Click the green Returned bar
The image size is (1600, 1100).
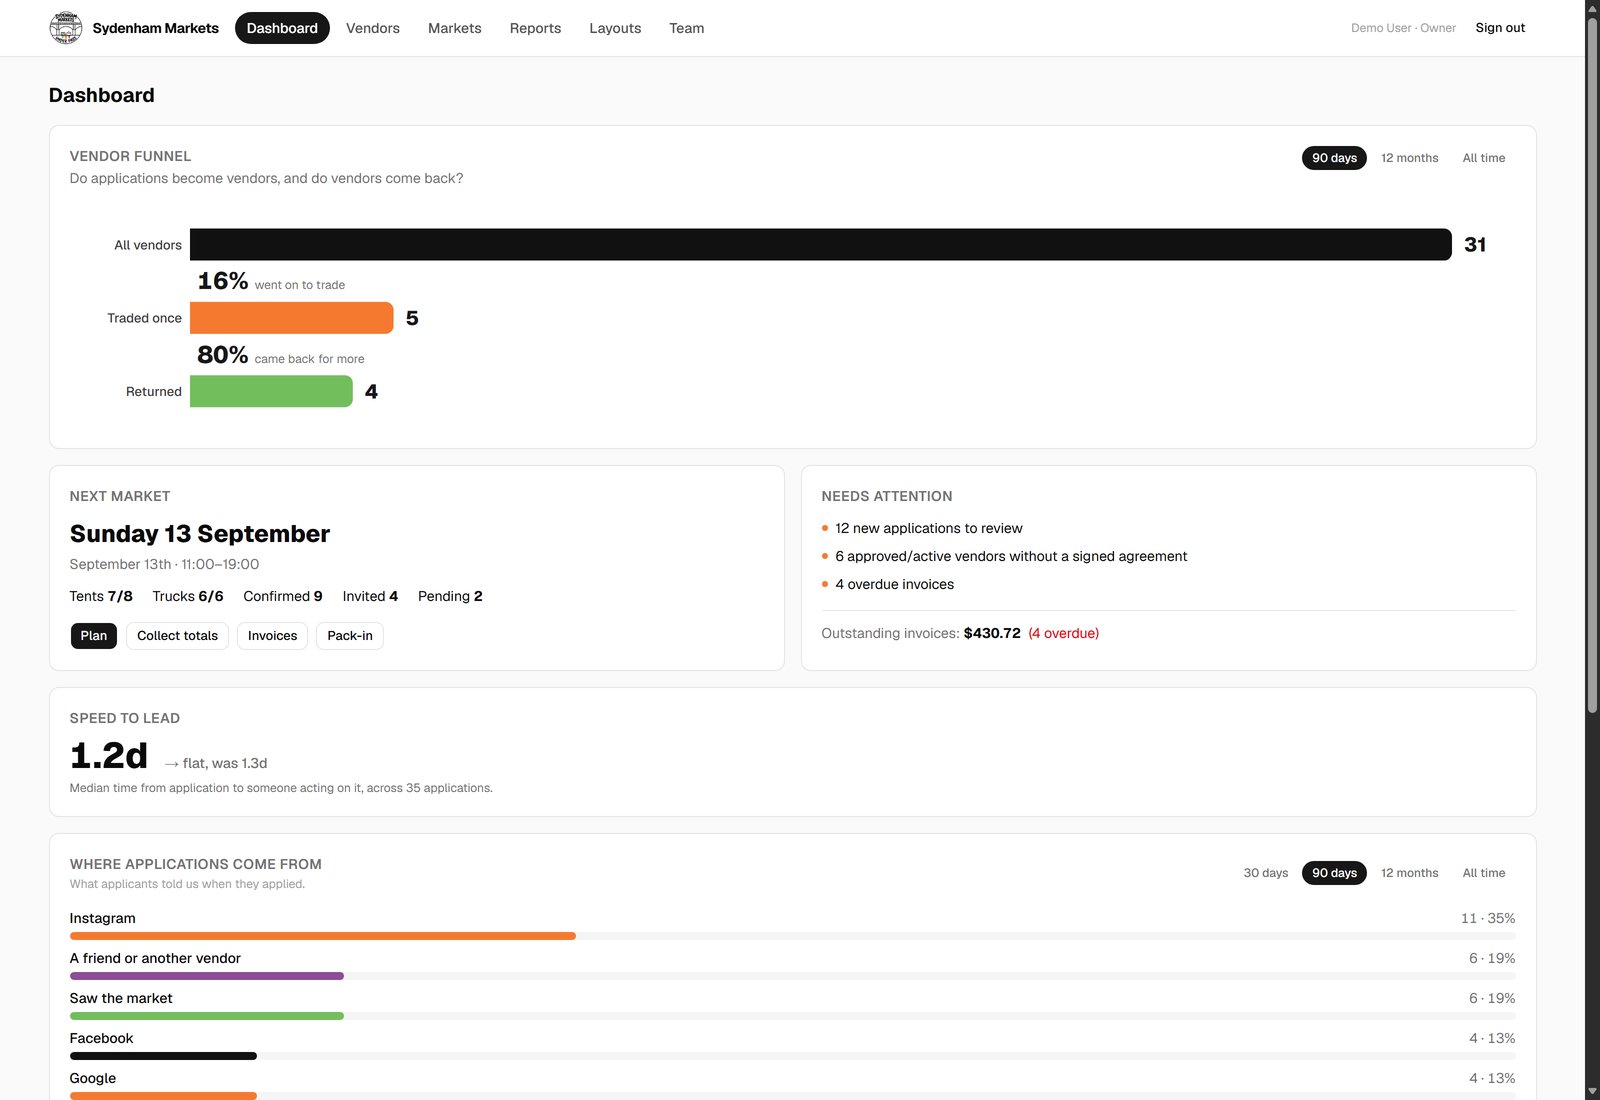click(271, 391)
